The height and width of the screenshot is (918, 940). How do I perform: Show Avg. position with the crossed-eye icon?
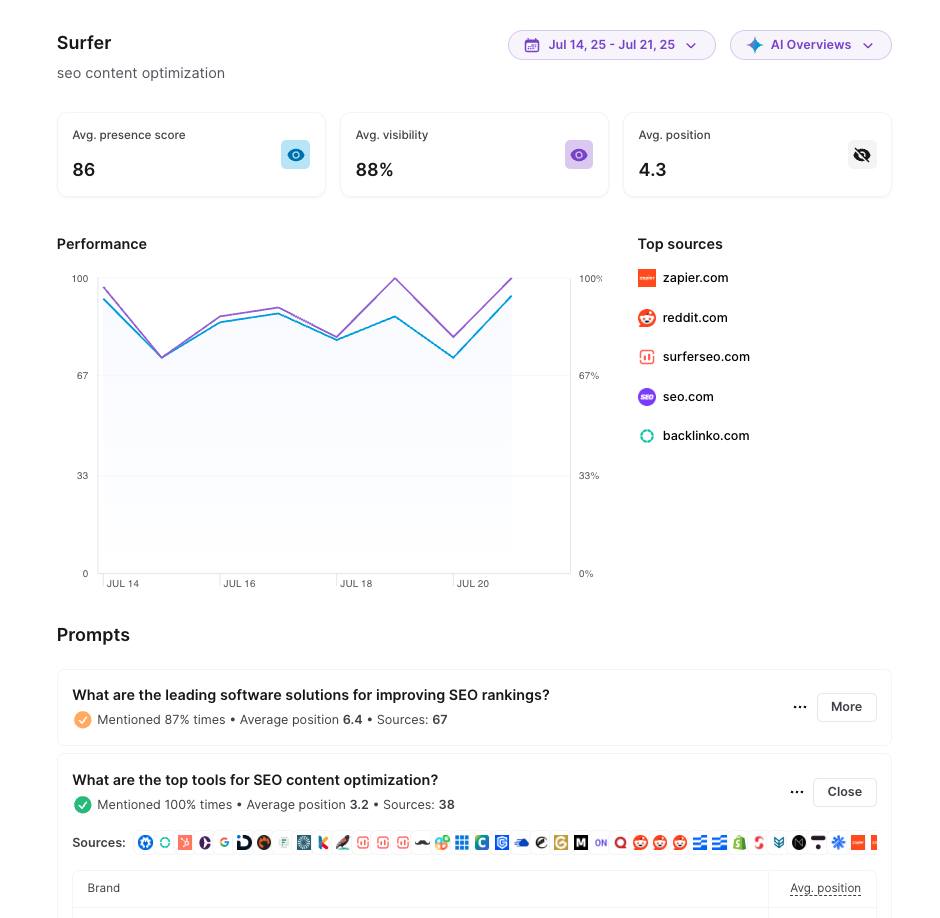tap(862, 155)
